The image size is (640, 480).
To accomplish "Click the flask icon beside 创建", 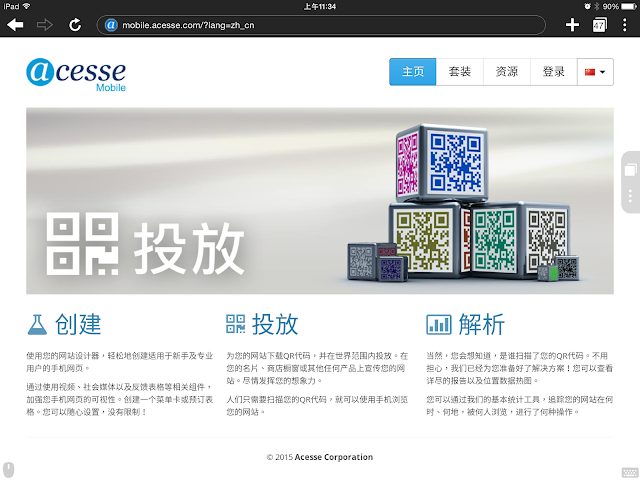I will [37, 324].
